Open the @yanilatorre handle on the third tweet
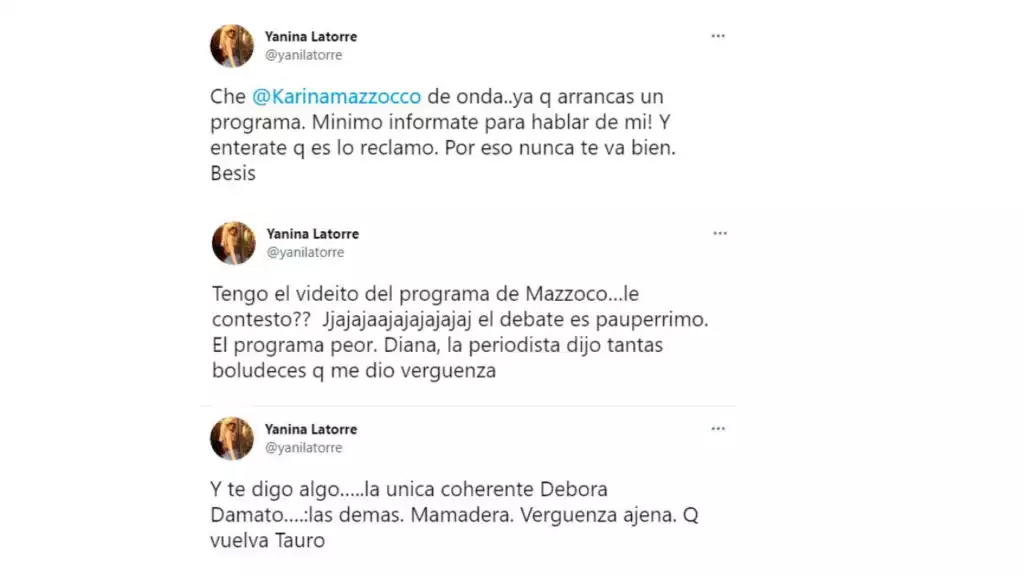Image resolution: width=1024 pixels, height=576 pixels. point(304,448)
